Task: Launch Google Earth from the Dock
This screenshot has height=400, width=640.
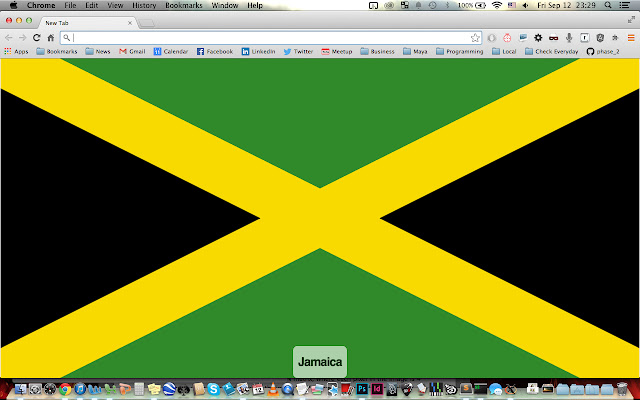Action: [169, 389]
